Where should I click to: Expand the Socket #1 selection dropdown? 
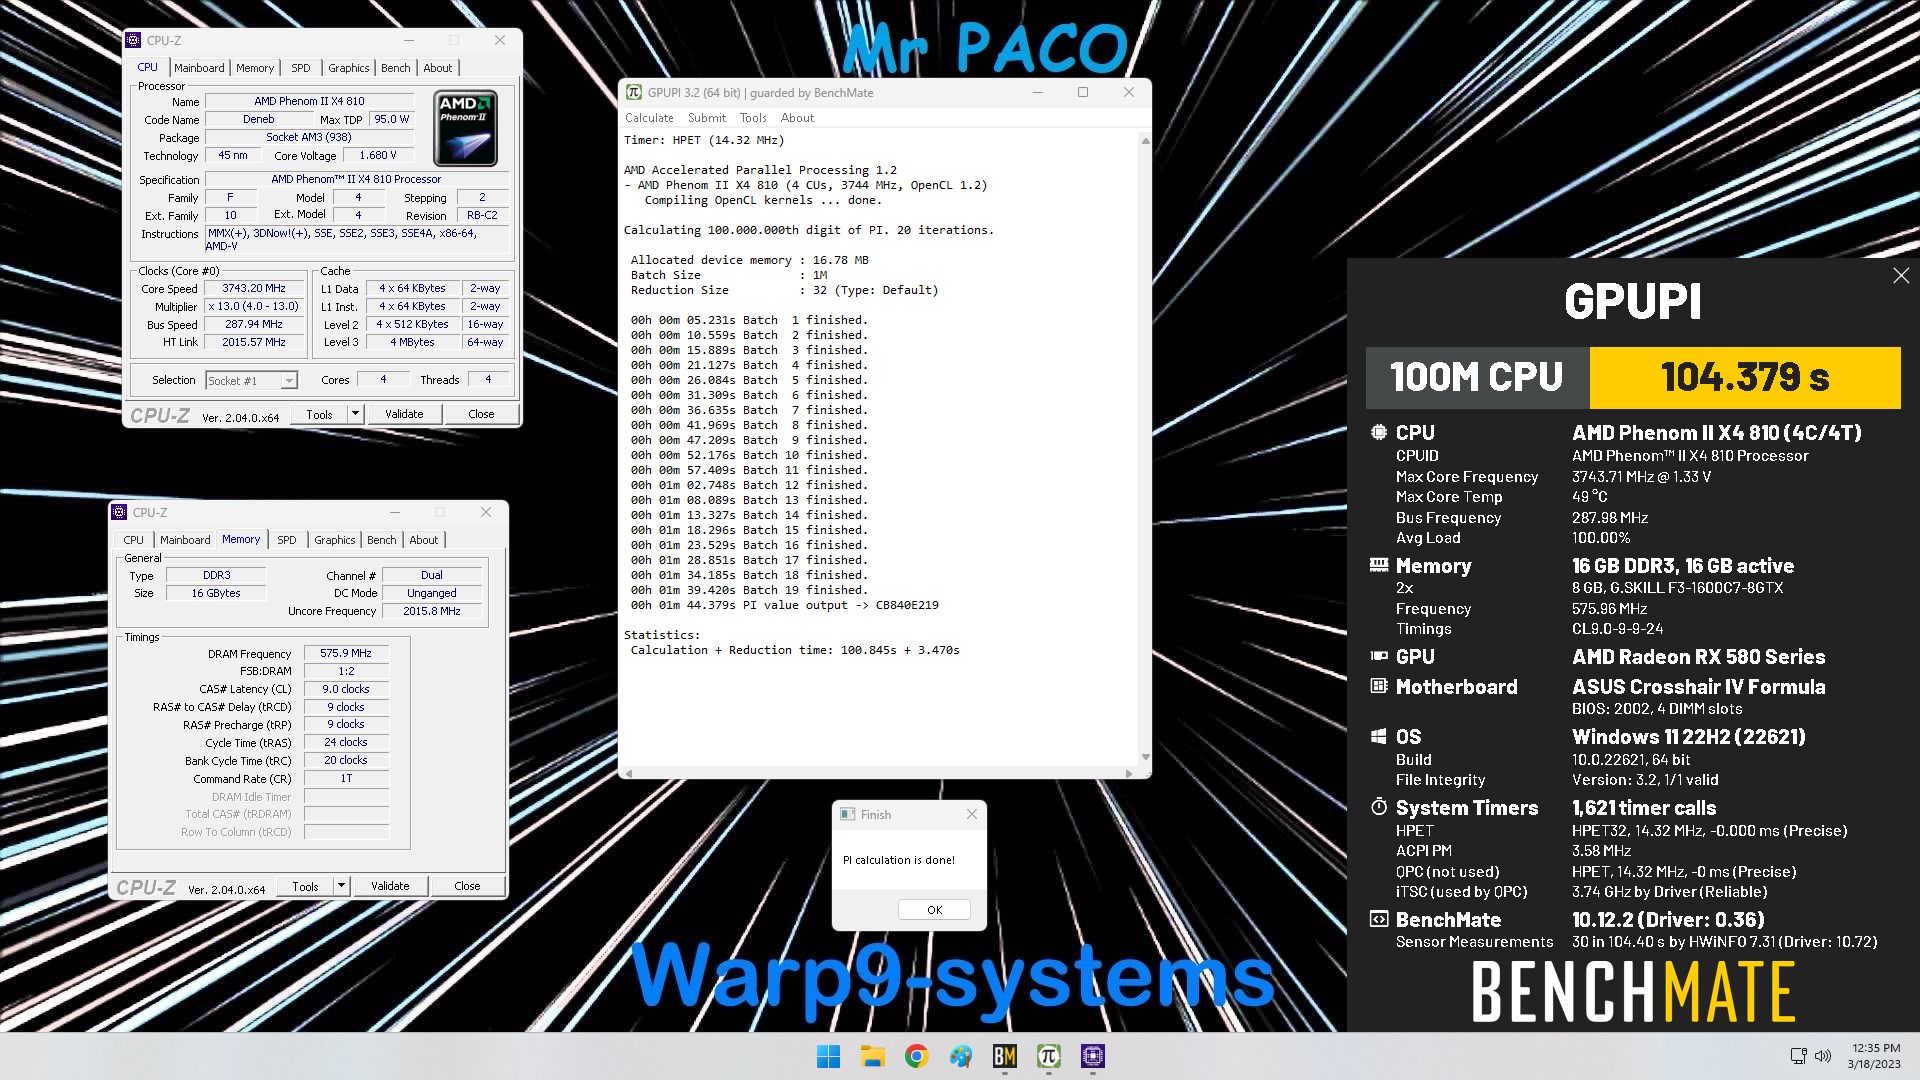pos(289,380)
